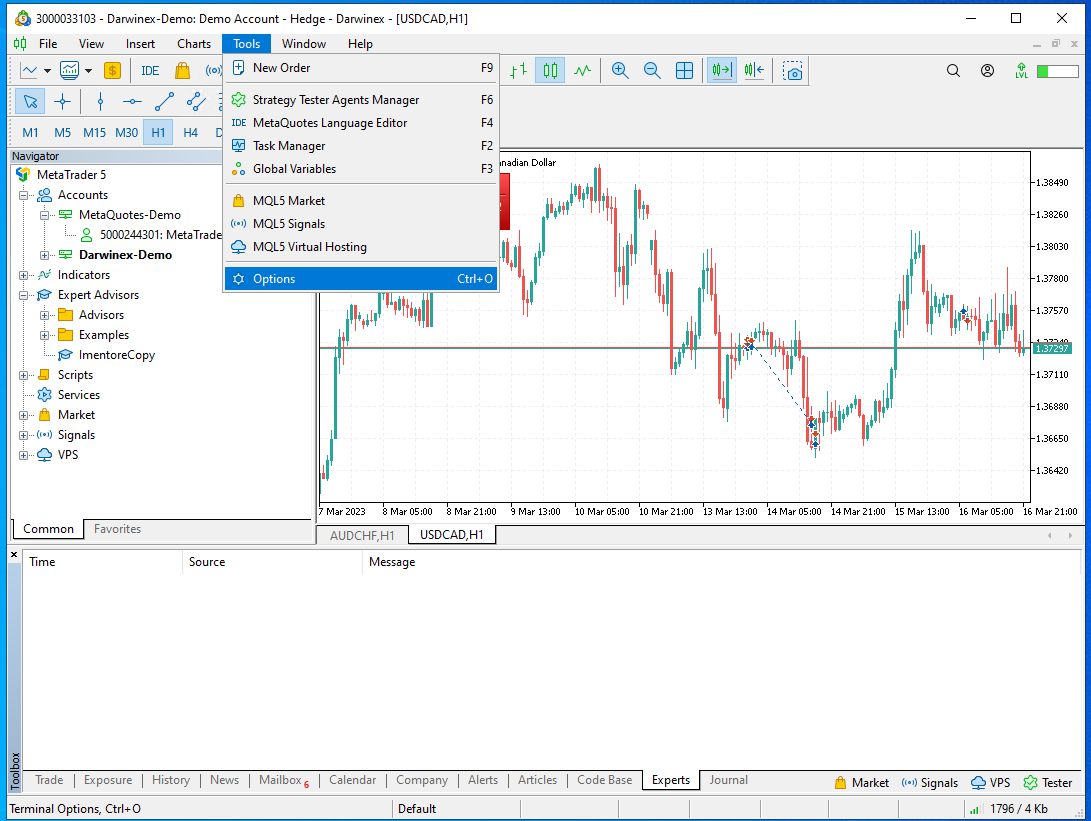Expand the Indicators tree node

point(24,276)
